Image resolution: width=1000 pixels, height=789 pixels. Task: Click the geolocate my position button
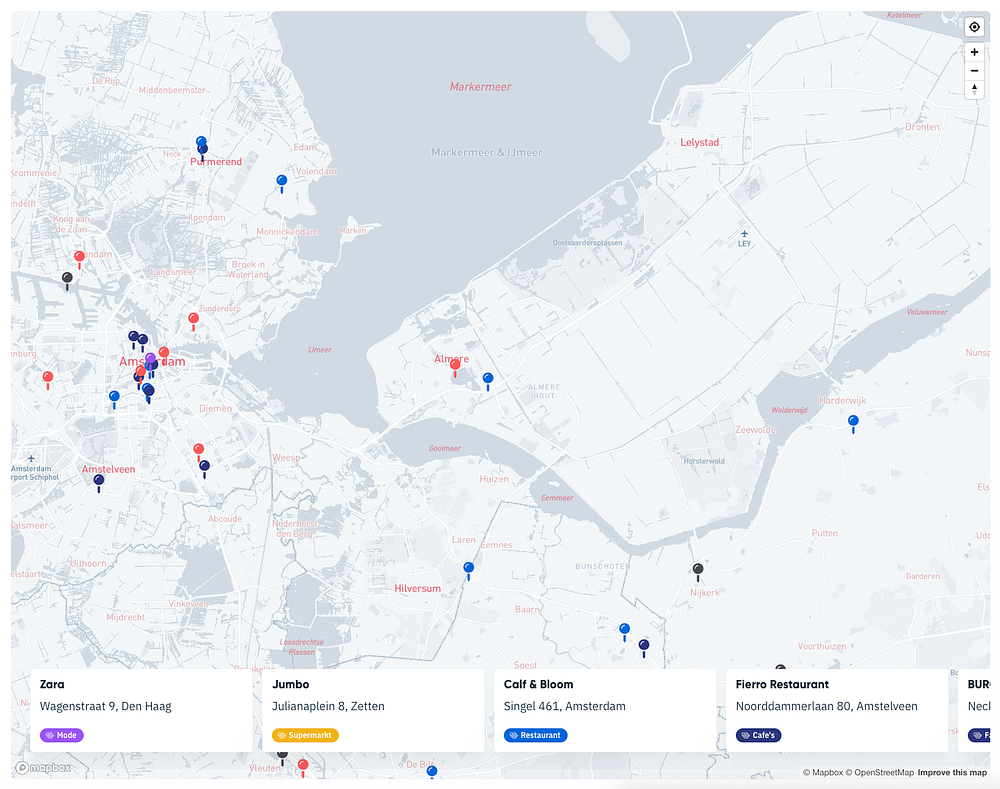(x=974, y=27)
